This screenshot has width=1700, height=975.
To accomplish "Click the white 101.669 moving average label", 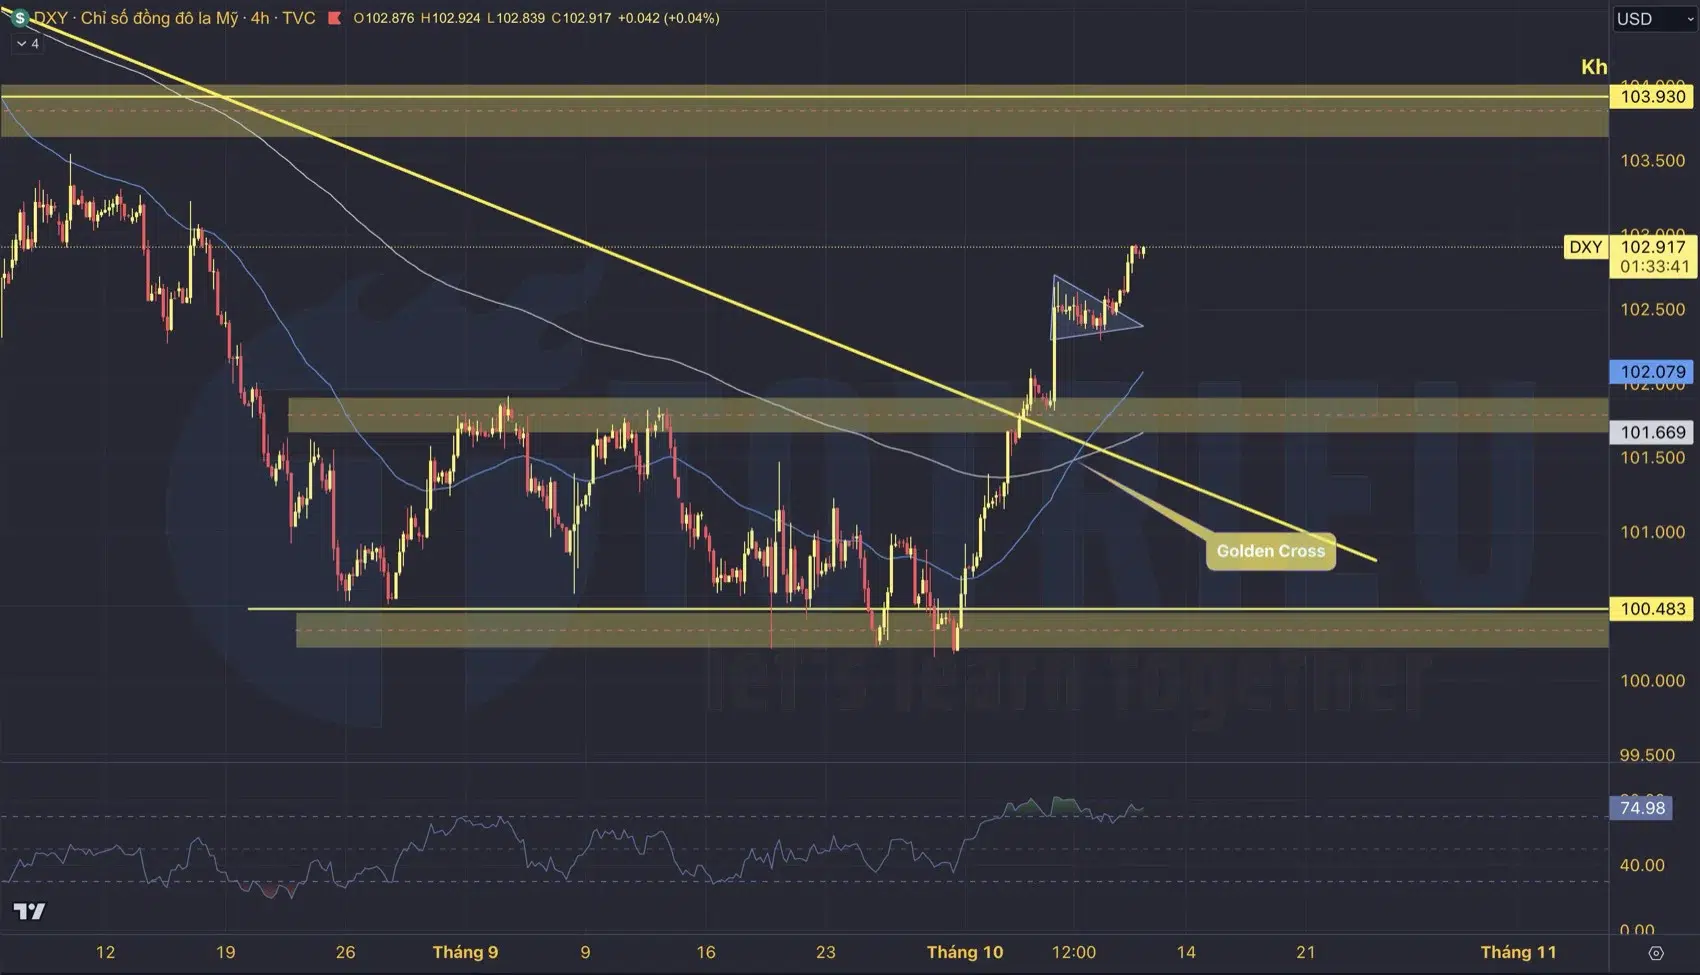I will click(x=1653, y=433).
